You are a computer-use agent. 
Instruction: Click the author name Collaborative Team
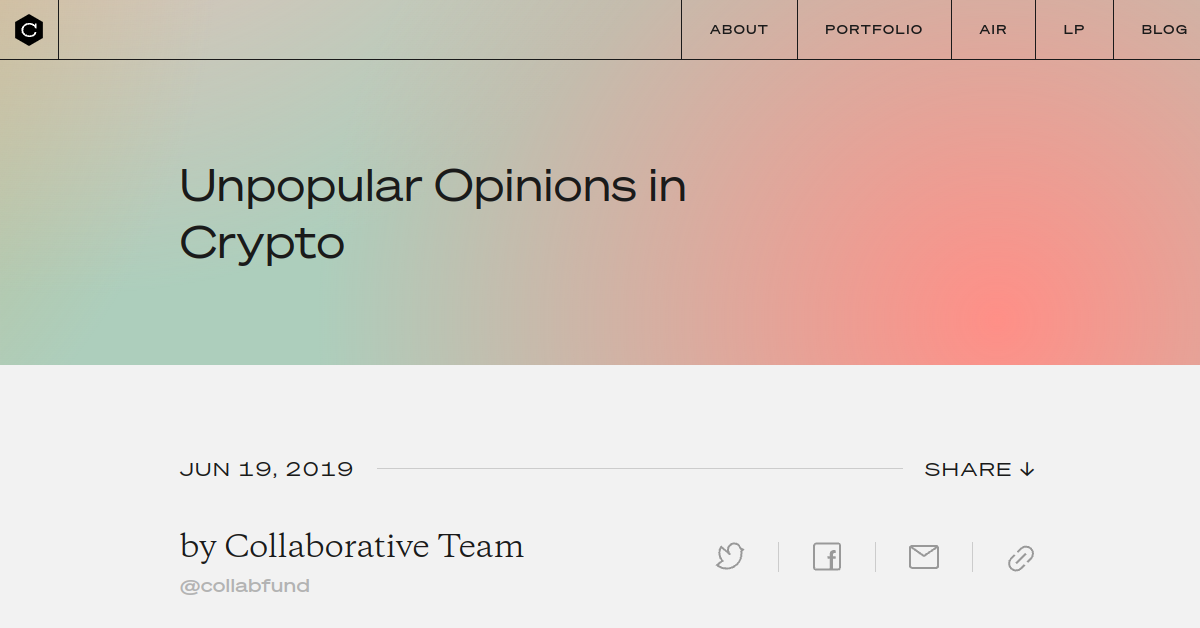tap(351, 545)
